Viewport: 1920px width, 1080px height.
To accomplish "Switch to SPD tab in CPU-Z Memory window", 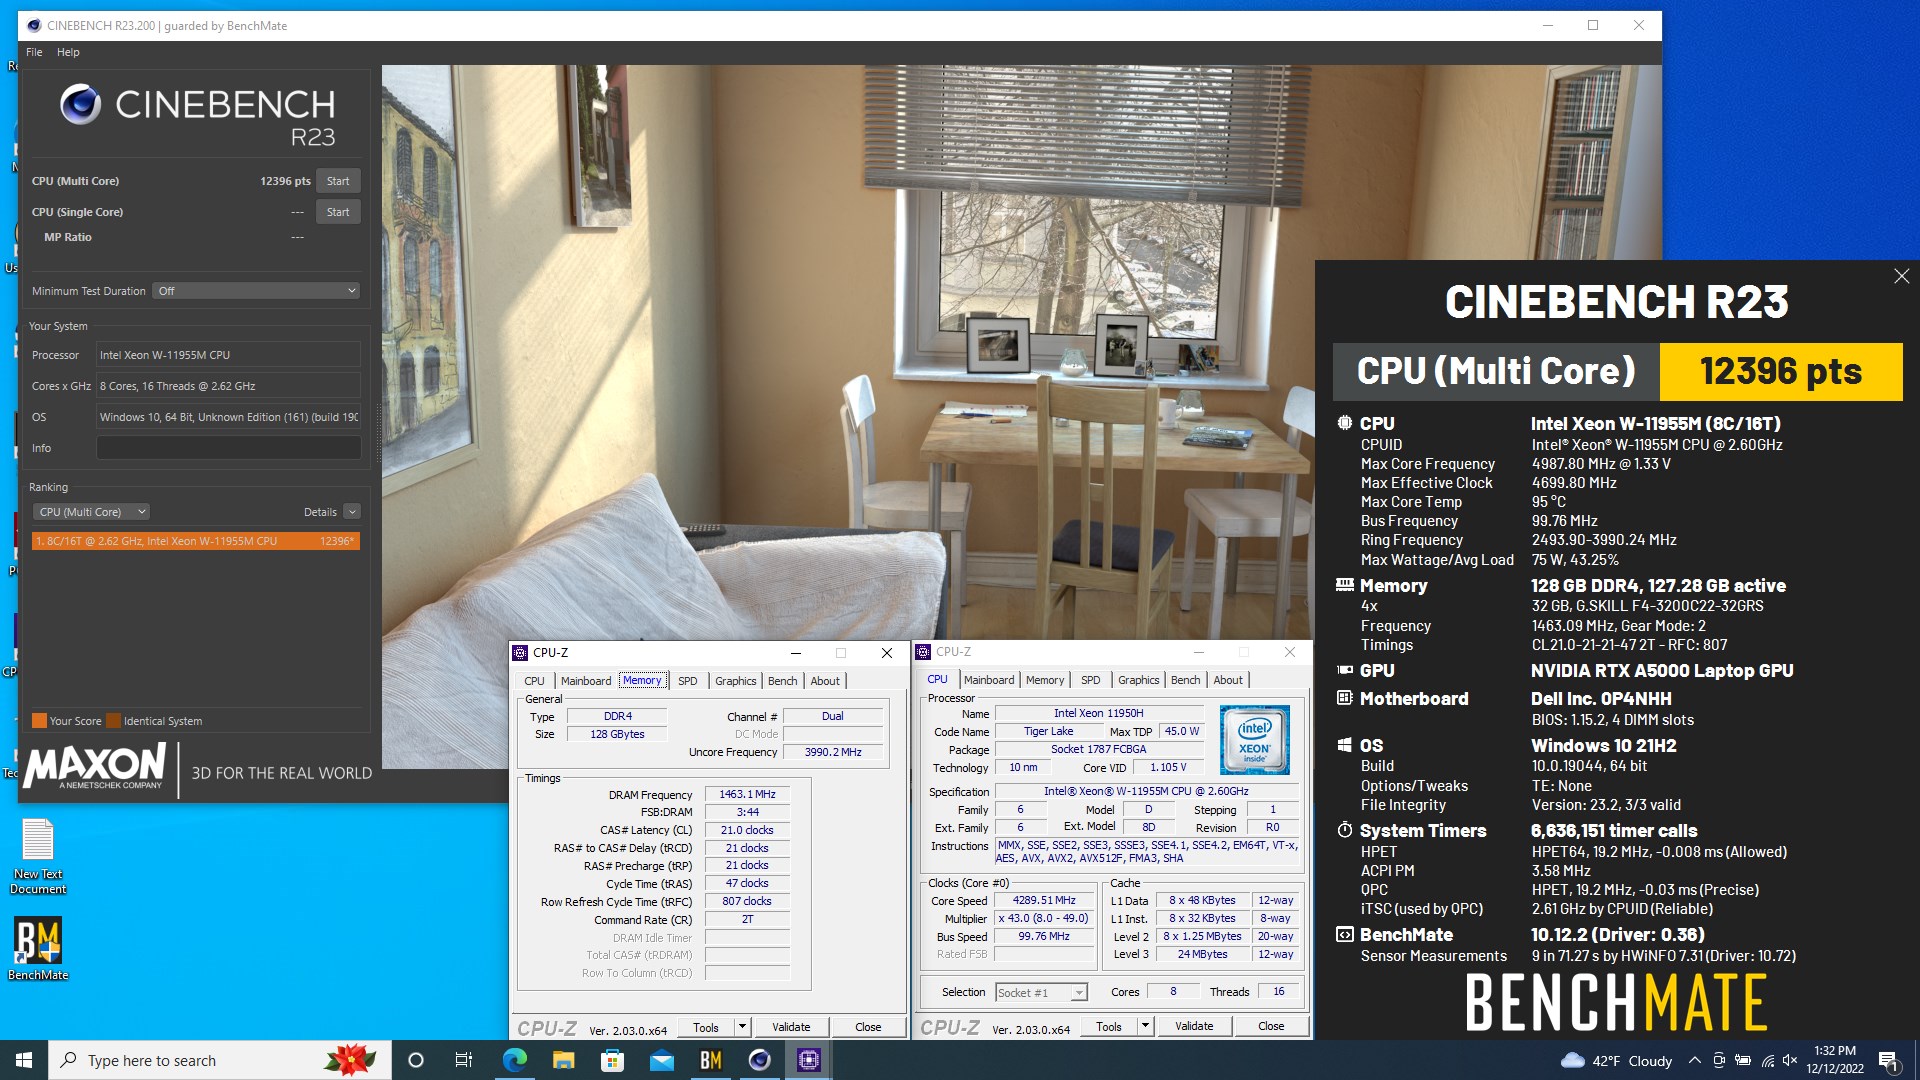I will (x=688, y=681).
